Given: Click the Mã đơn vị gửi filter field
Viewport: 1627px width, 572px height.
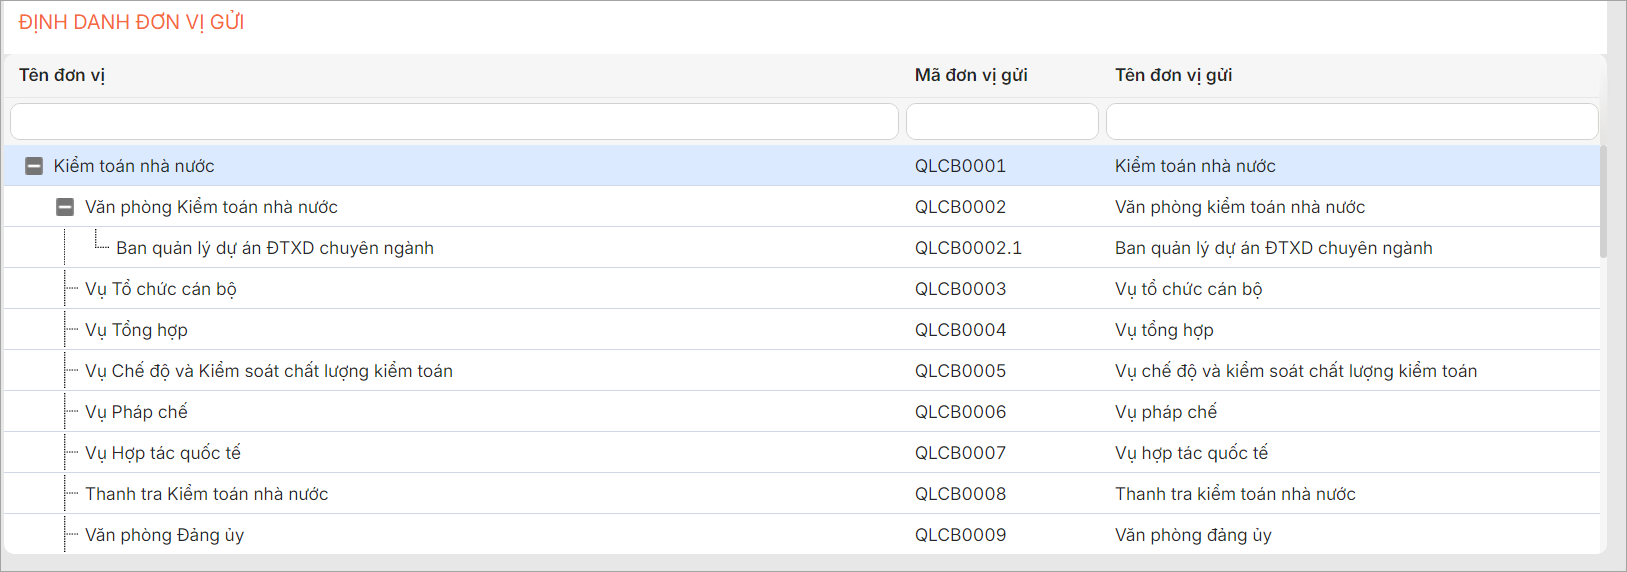Looking at the screenshot, I should pyautogui.click(x=1002, y=122).
